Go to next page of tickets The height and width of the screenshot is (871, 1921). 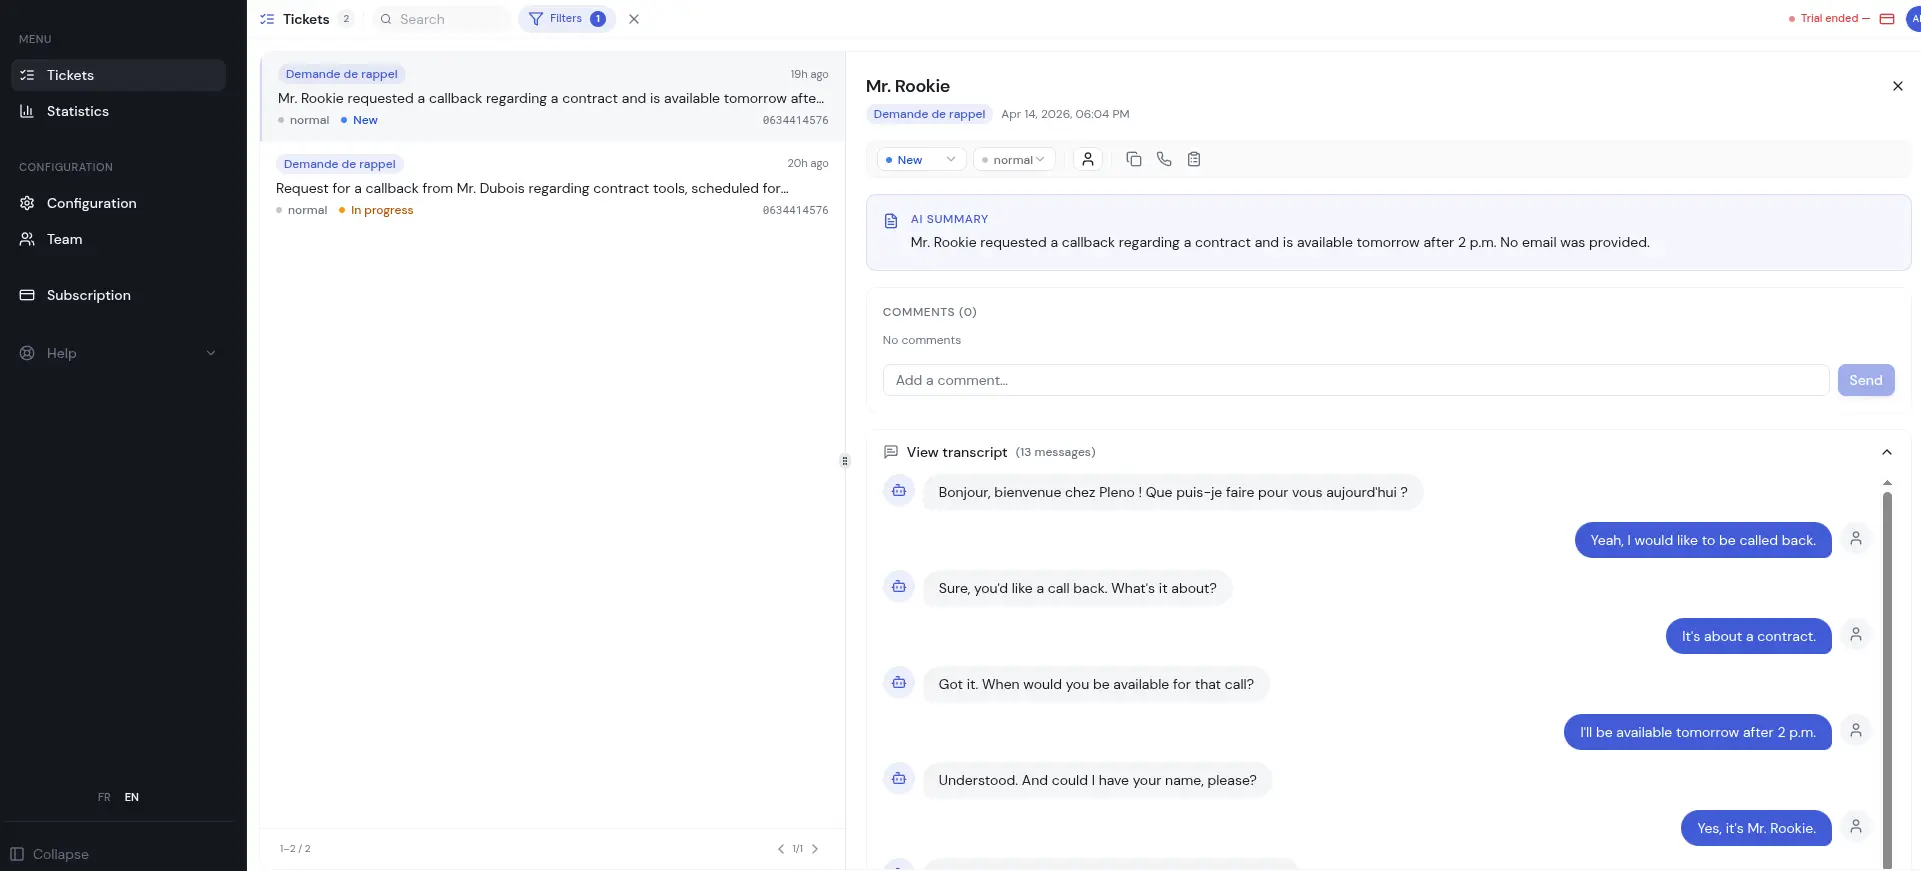[x=815, y=849]
